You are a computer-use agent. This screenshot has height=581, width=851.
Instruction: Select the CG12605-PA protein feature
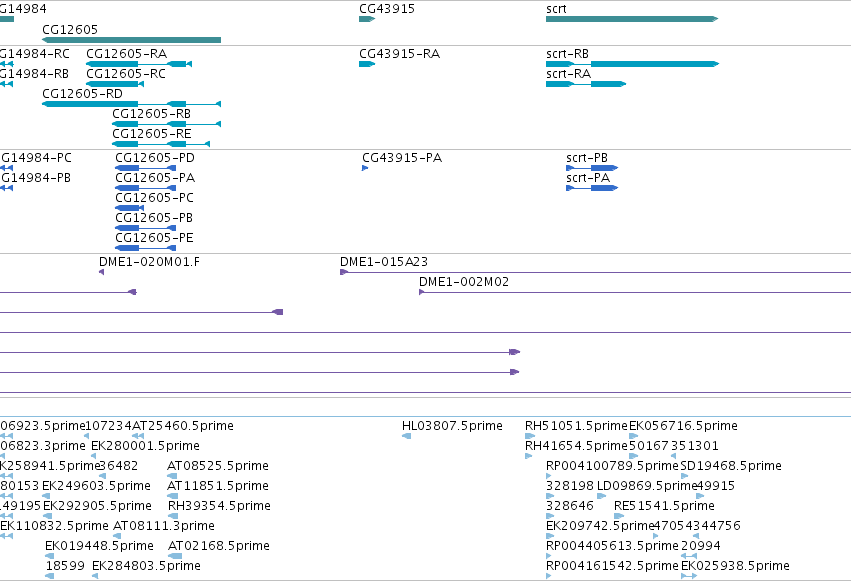point(145,188)
